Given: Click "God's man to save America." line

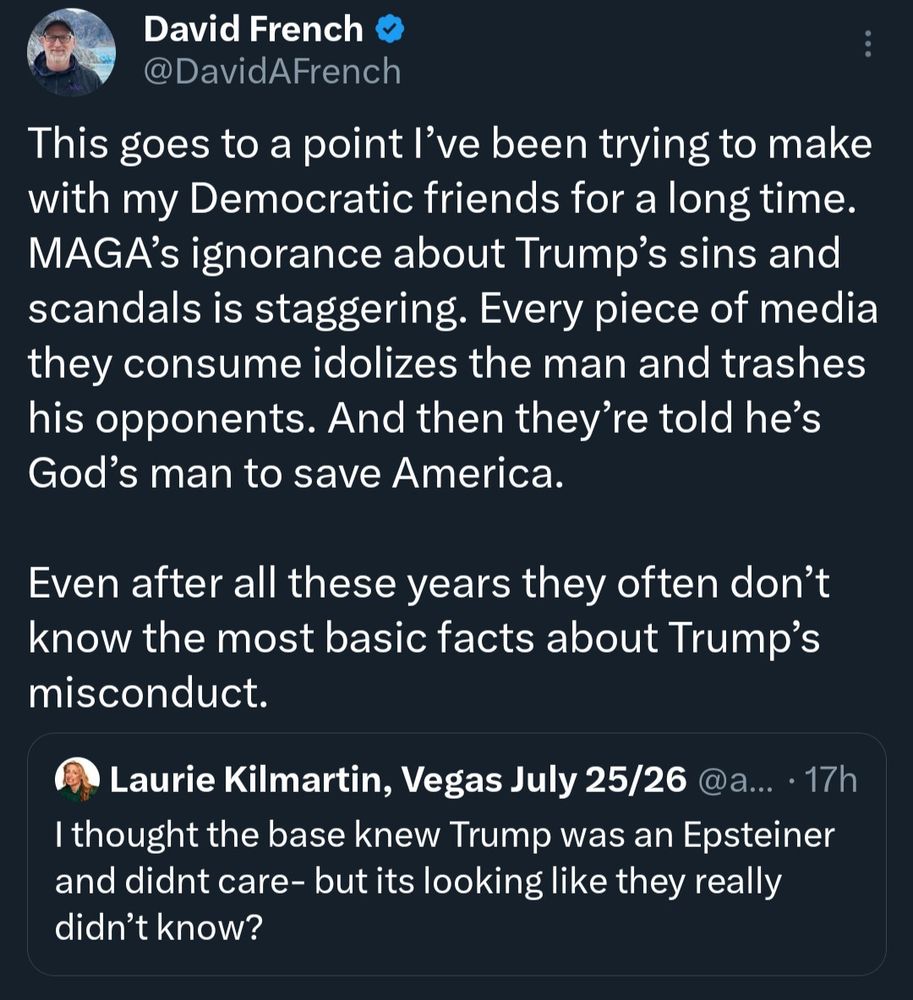Looking at the screenshot, I should (x=296, y=475).
